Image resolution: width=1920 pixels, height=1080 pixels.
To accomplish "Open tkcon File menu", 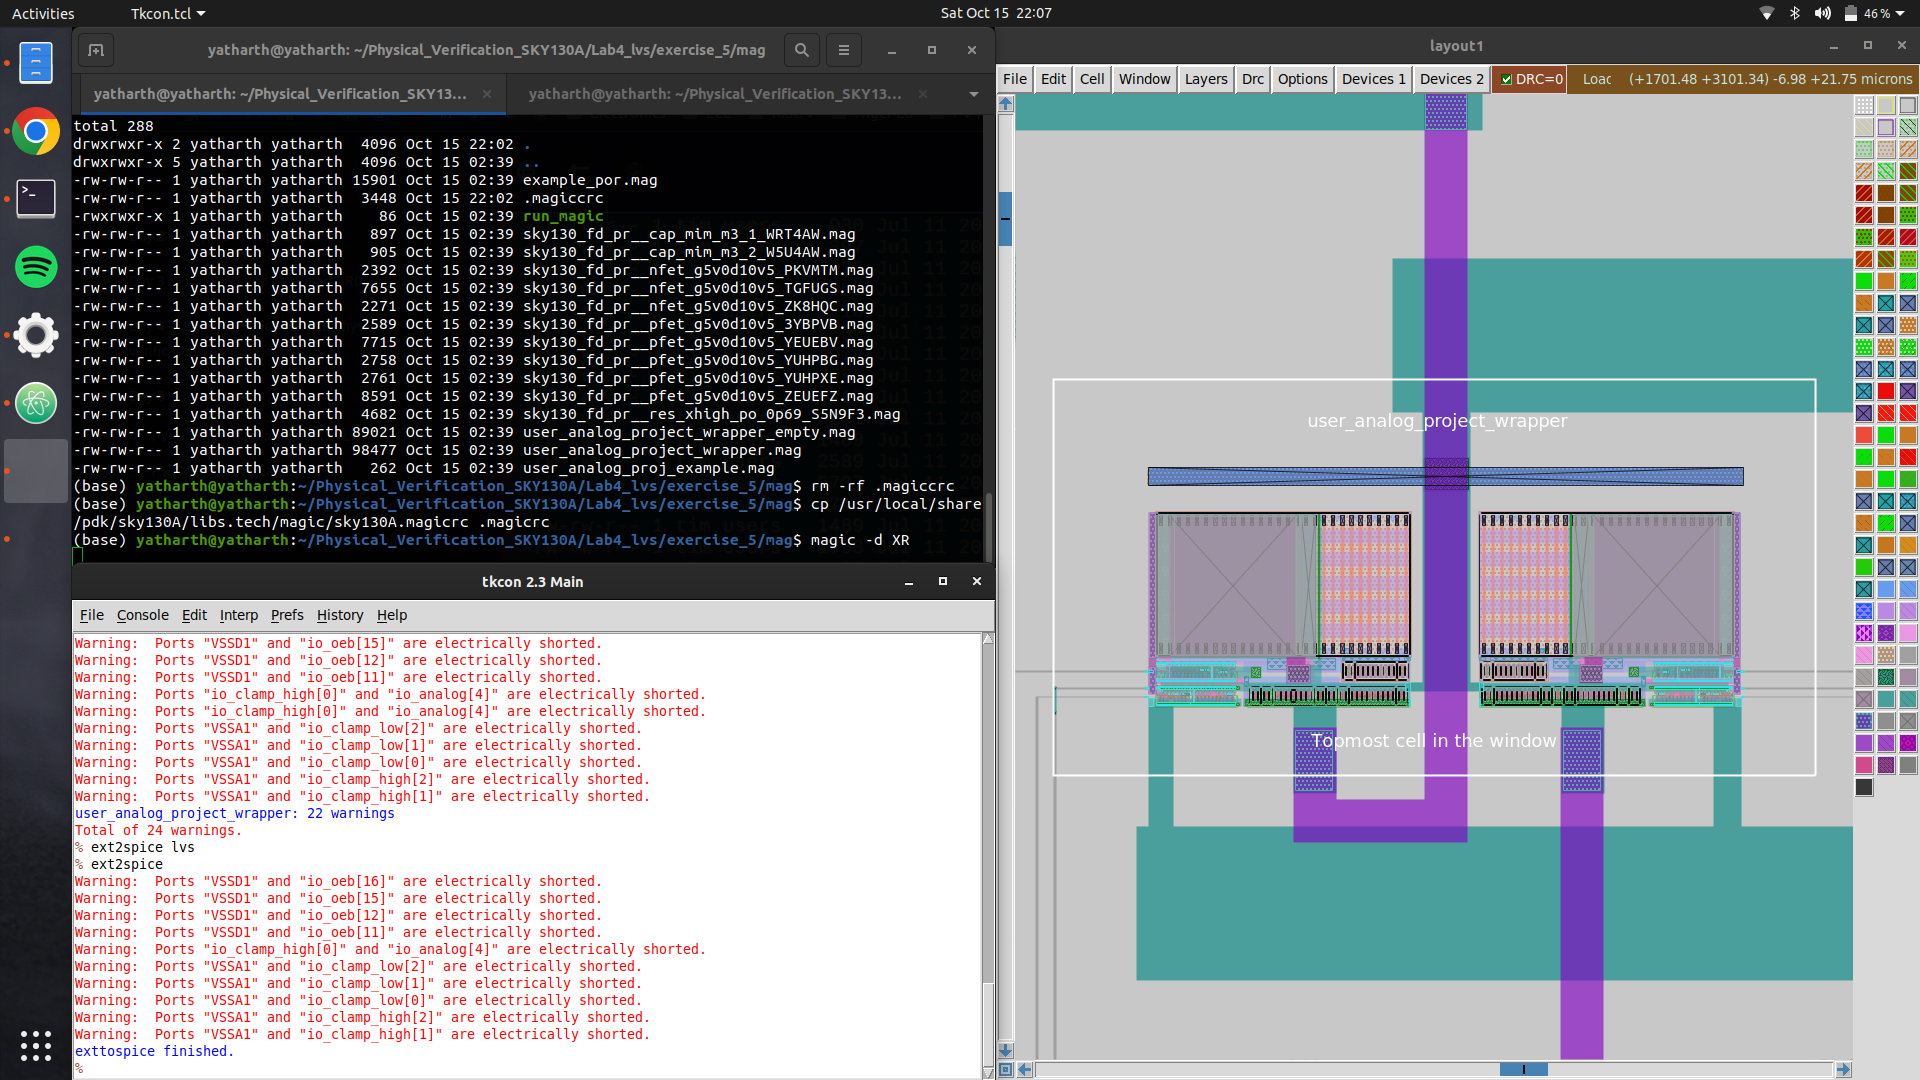I will click(92, 615).
